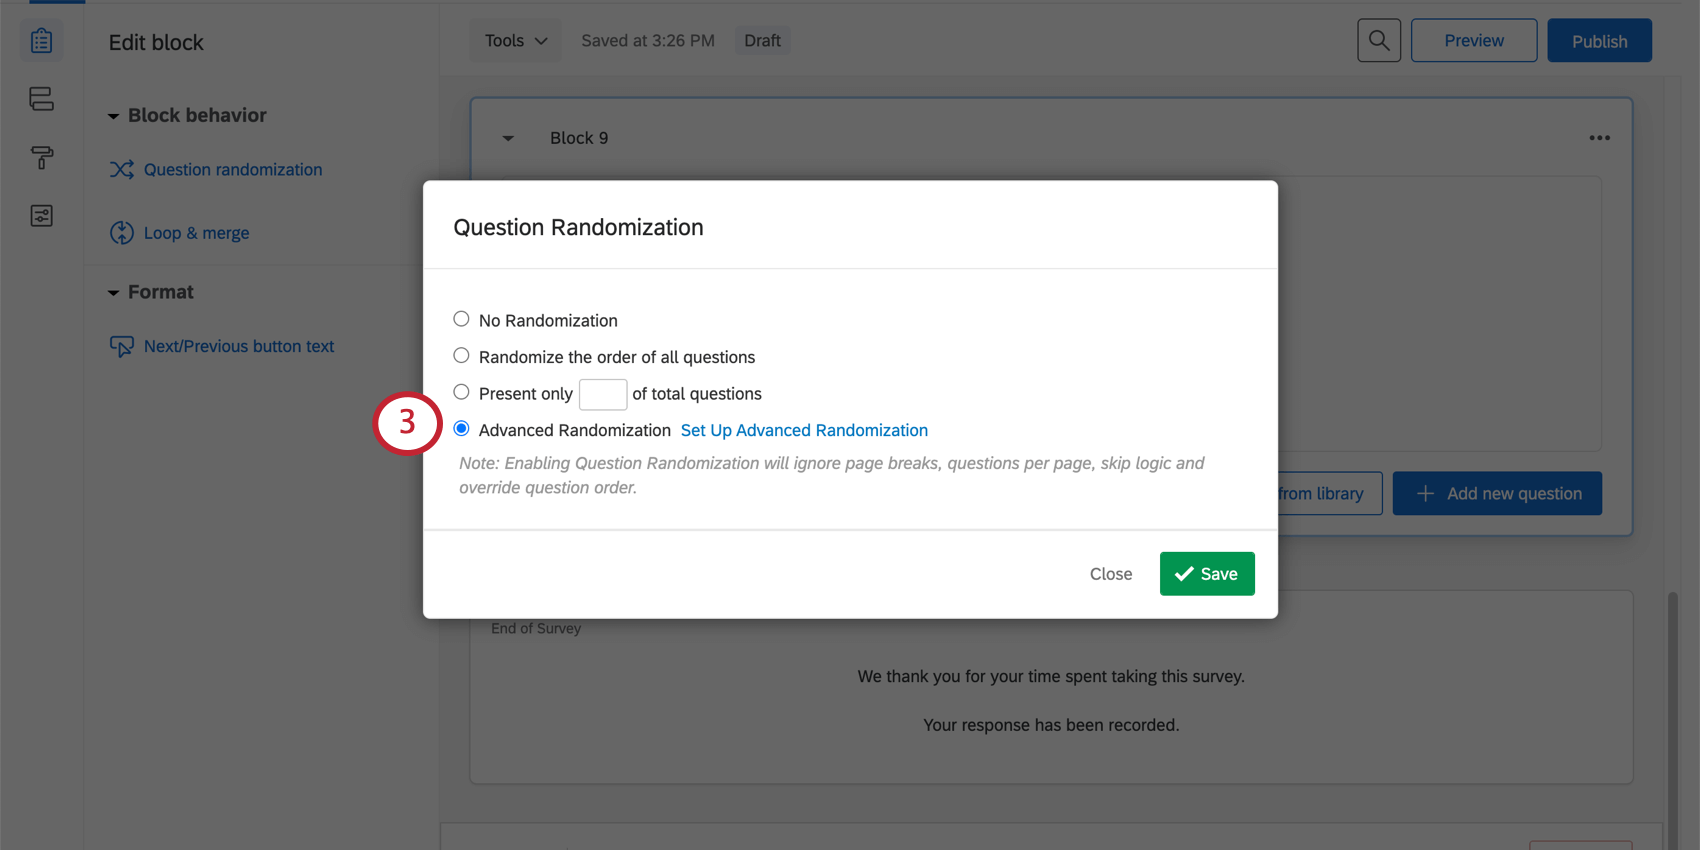The height and width of the screenshot is (850, 1700).
Task: Select the No Randomization radio button
Action: 461,319
